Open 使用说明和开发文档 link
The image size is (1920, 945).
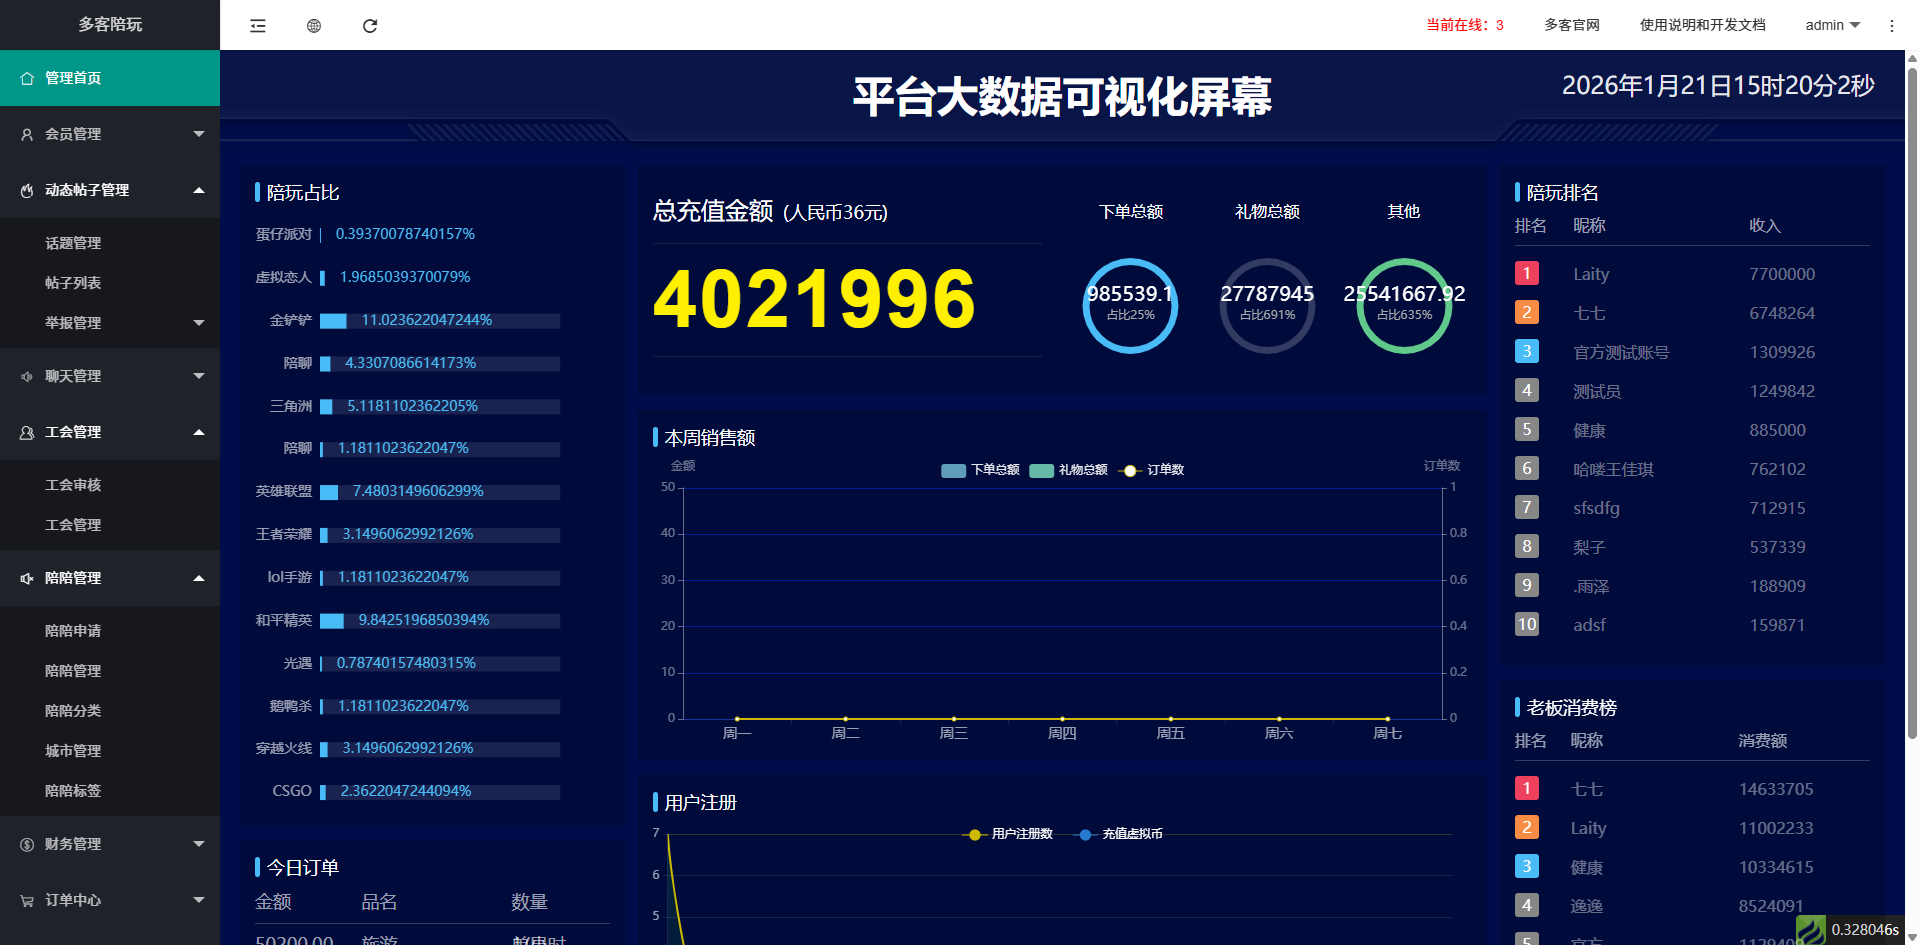coord(1702,26)
